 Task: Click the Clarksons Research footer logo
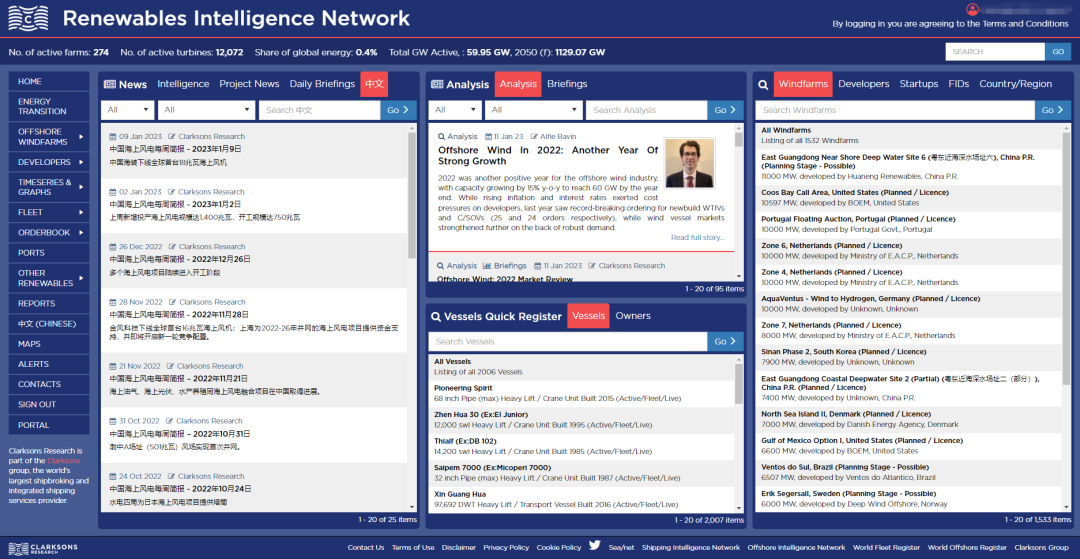click(x=43, y=548)
